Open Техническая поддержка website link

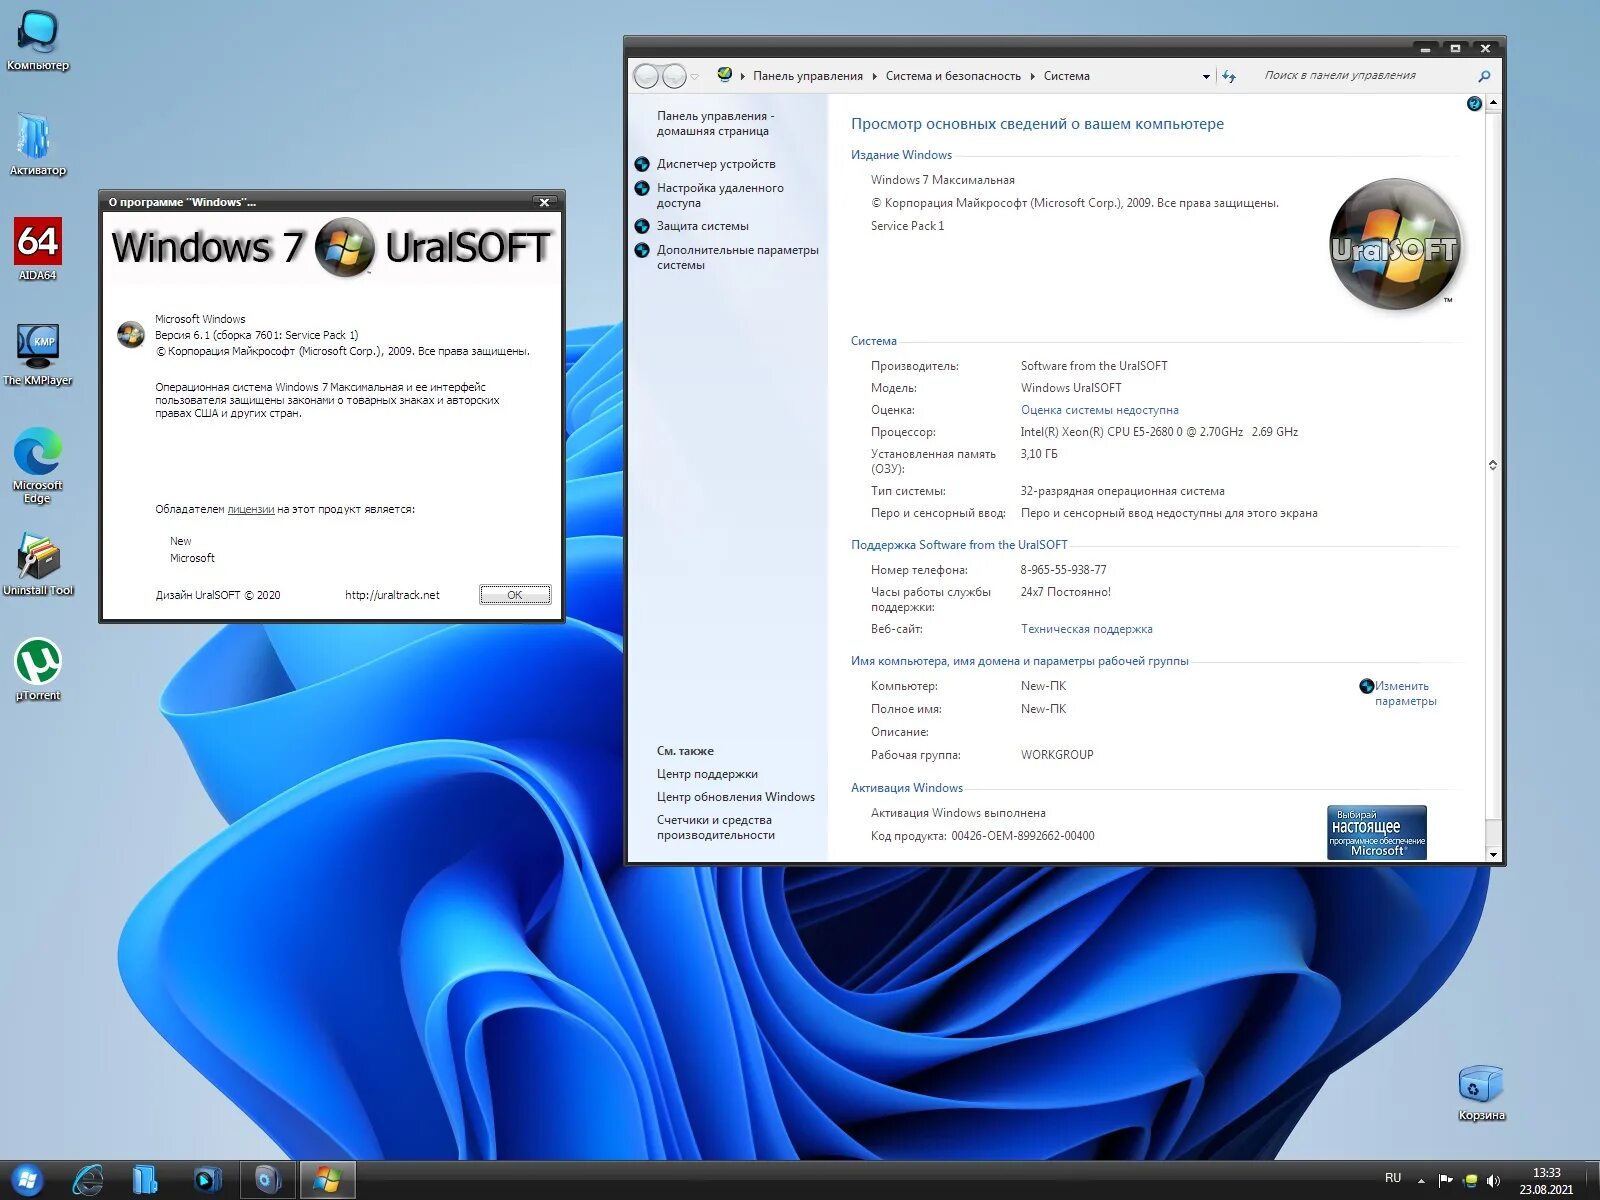1086,629
